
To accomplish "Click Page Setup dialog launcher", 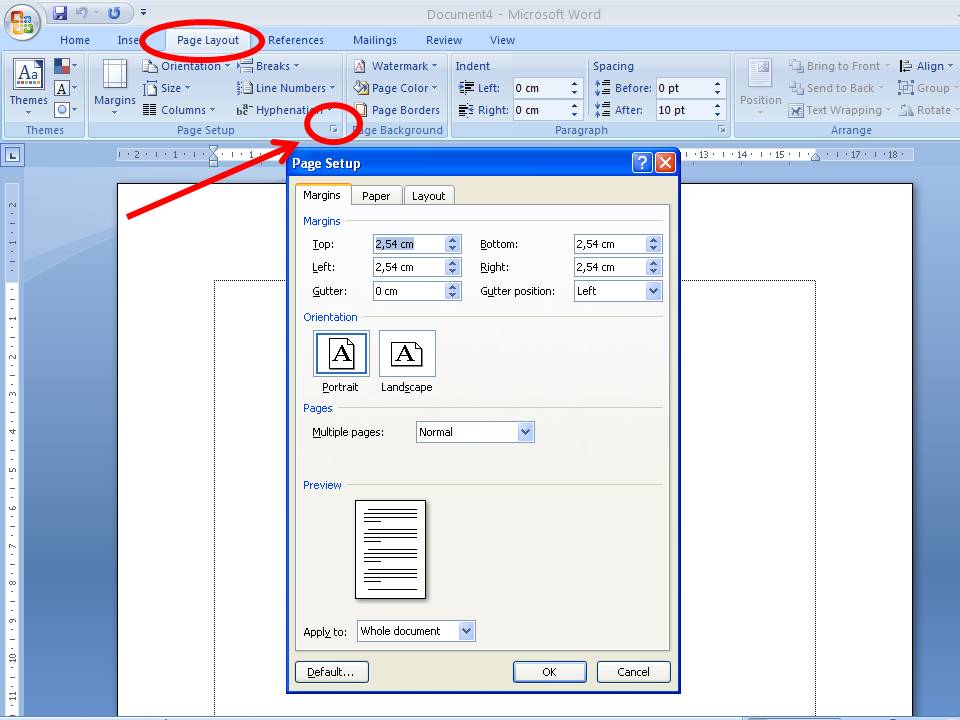I will pyautogui.click(x=334, y=129).
